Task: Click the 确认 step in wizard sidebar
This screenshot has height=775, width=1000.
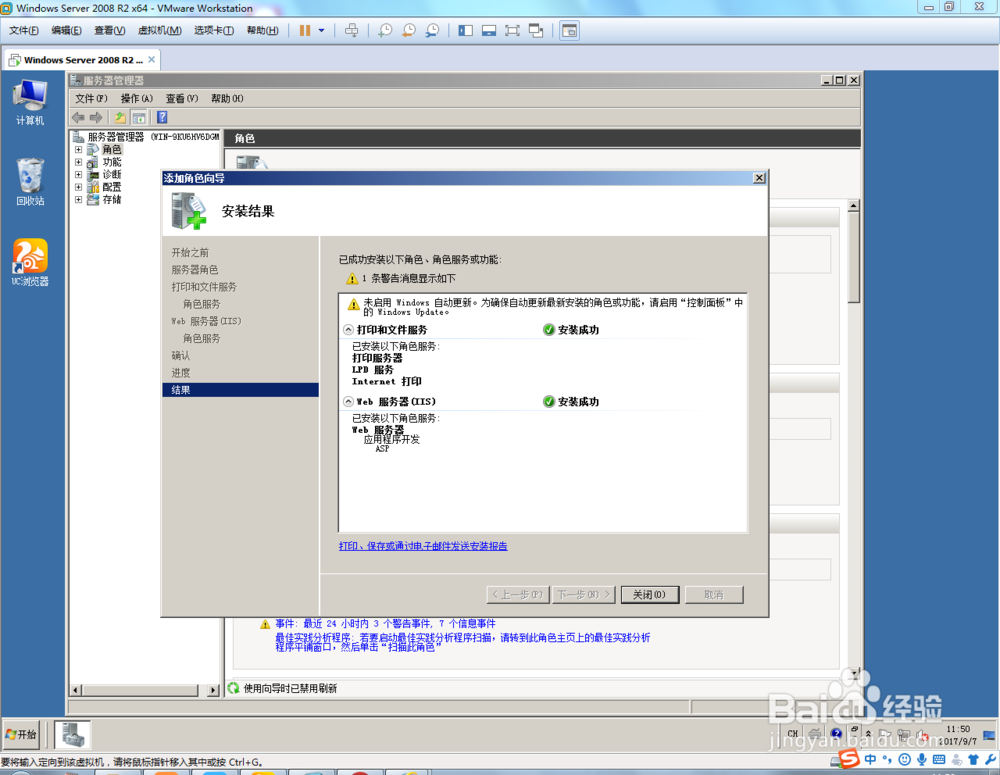Action: tap(180, 355)
